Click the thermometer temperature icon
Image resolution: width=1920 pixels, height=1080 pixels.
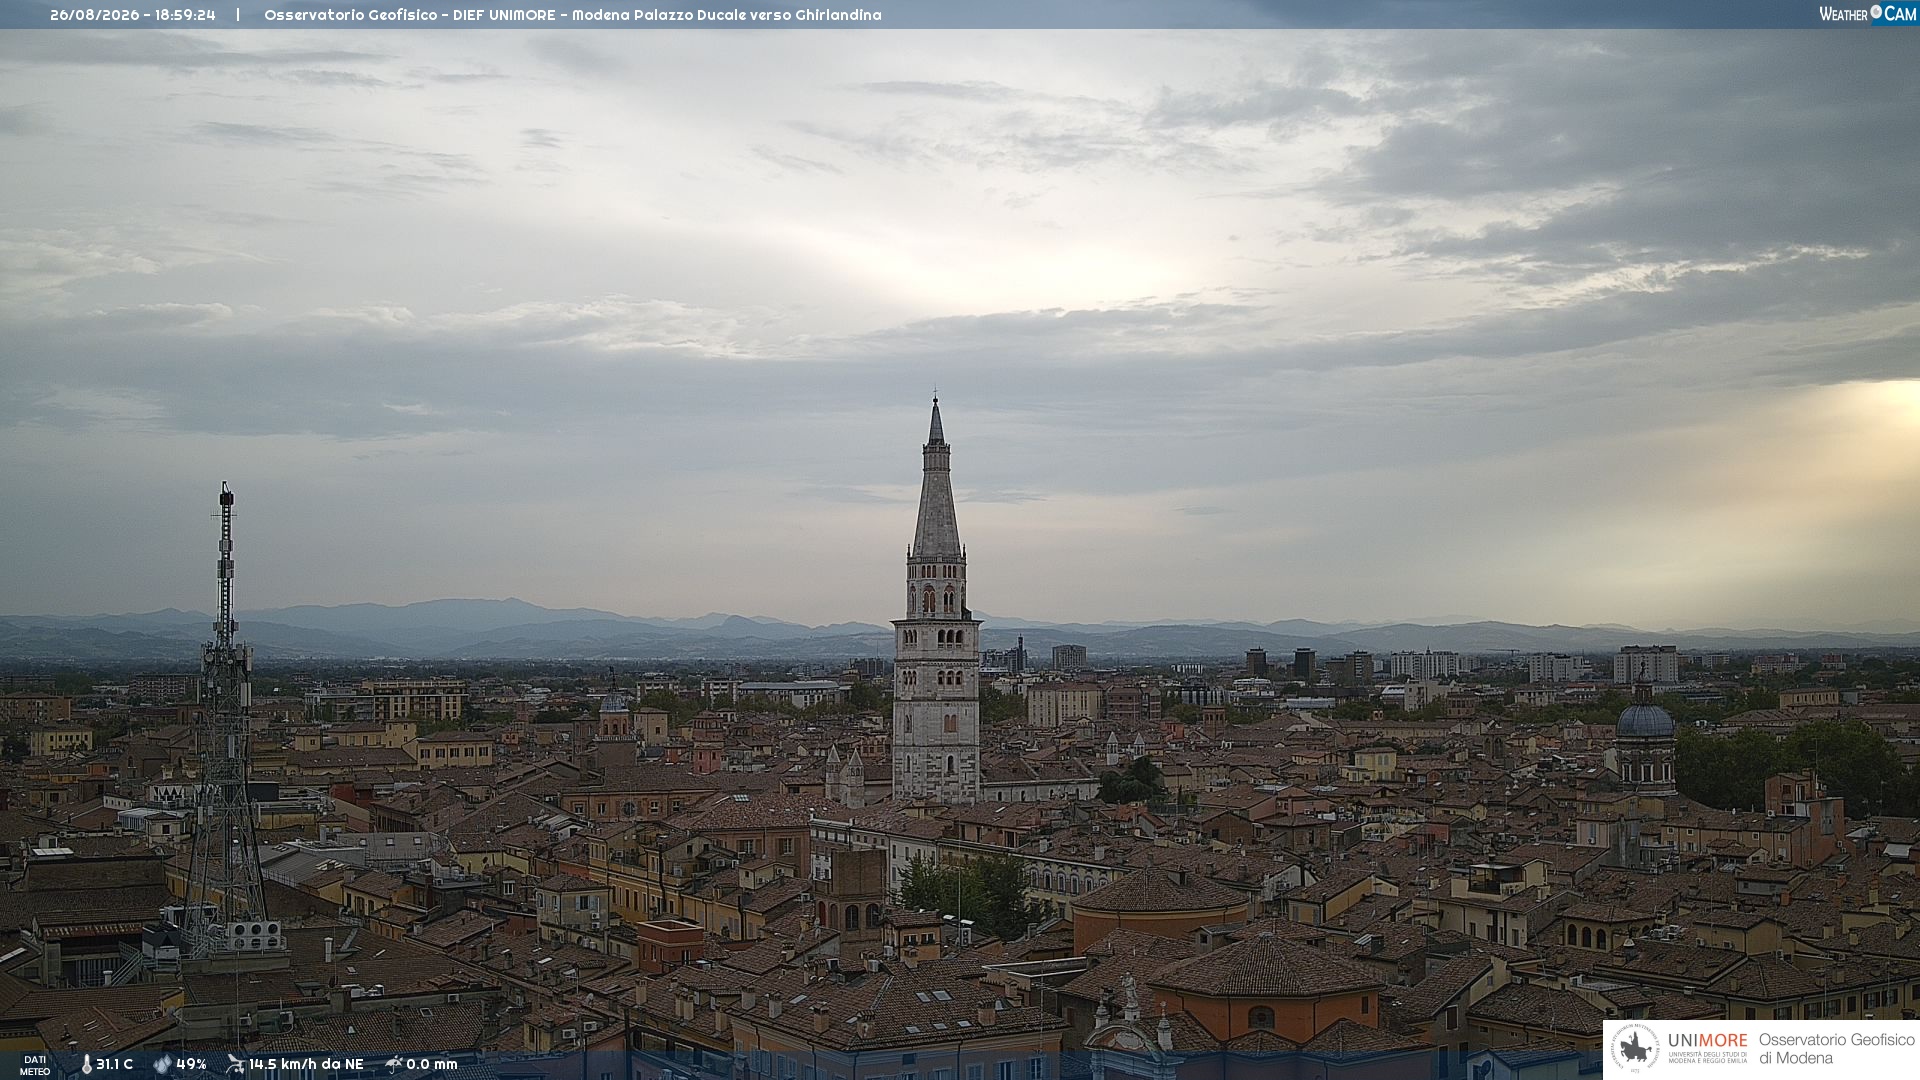coord(86,1064)
